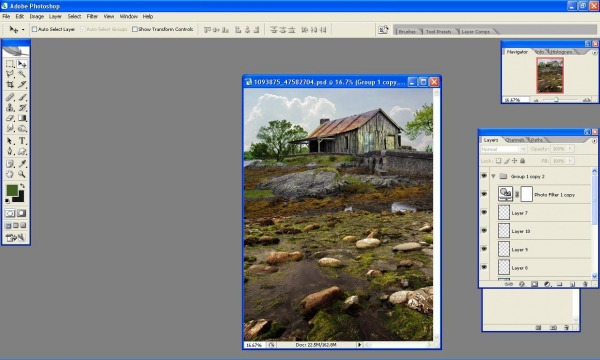Open the Navigator panel flyout menu
This screenshot has width=600, height=360.
click(x=594, y=52)
